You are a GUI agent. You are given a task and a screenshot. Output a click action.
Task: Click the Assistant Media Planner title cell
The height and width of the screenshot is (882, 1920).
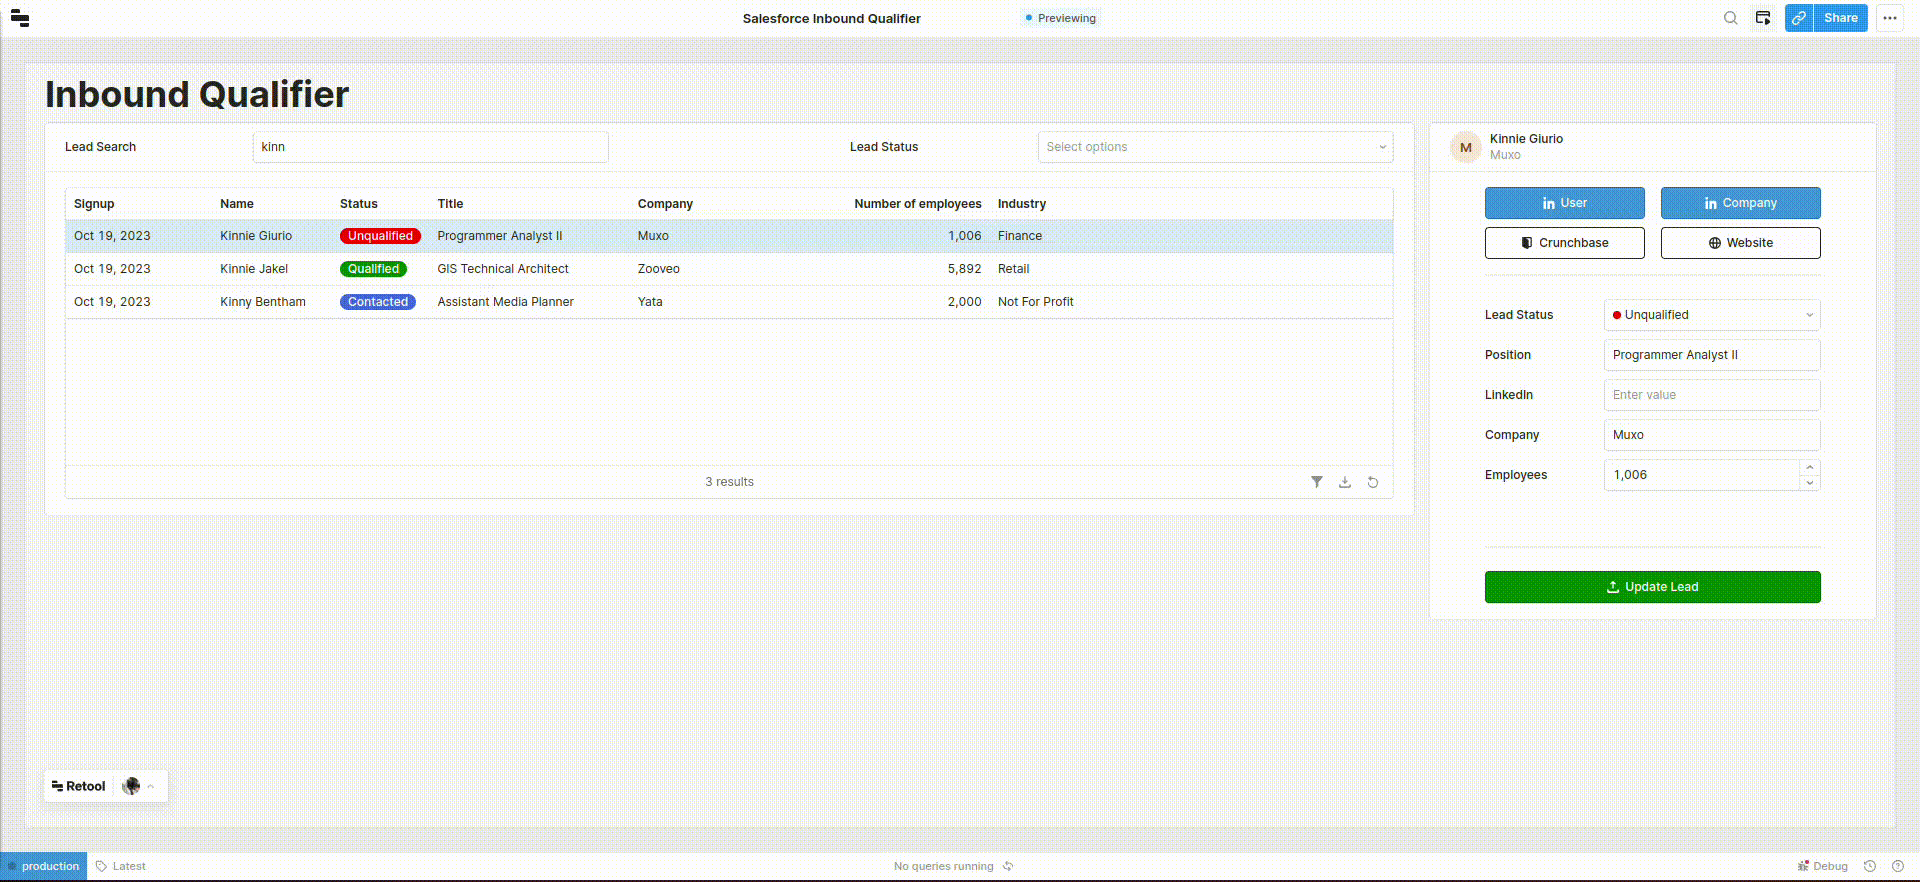click(506, 302)
